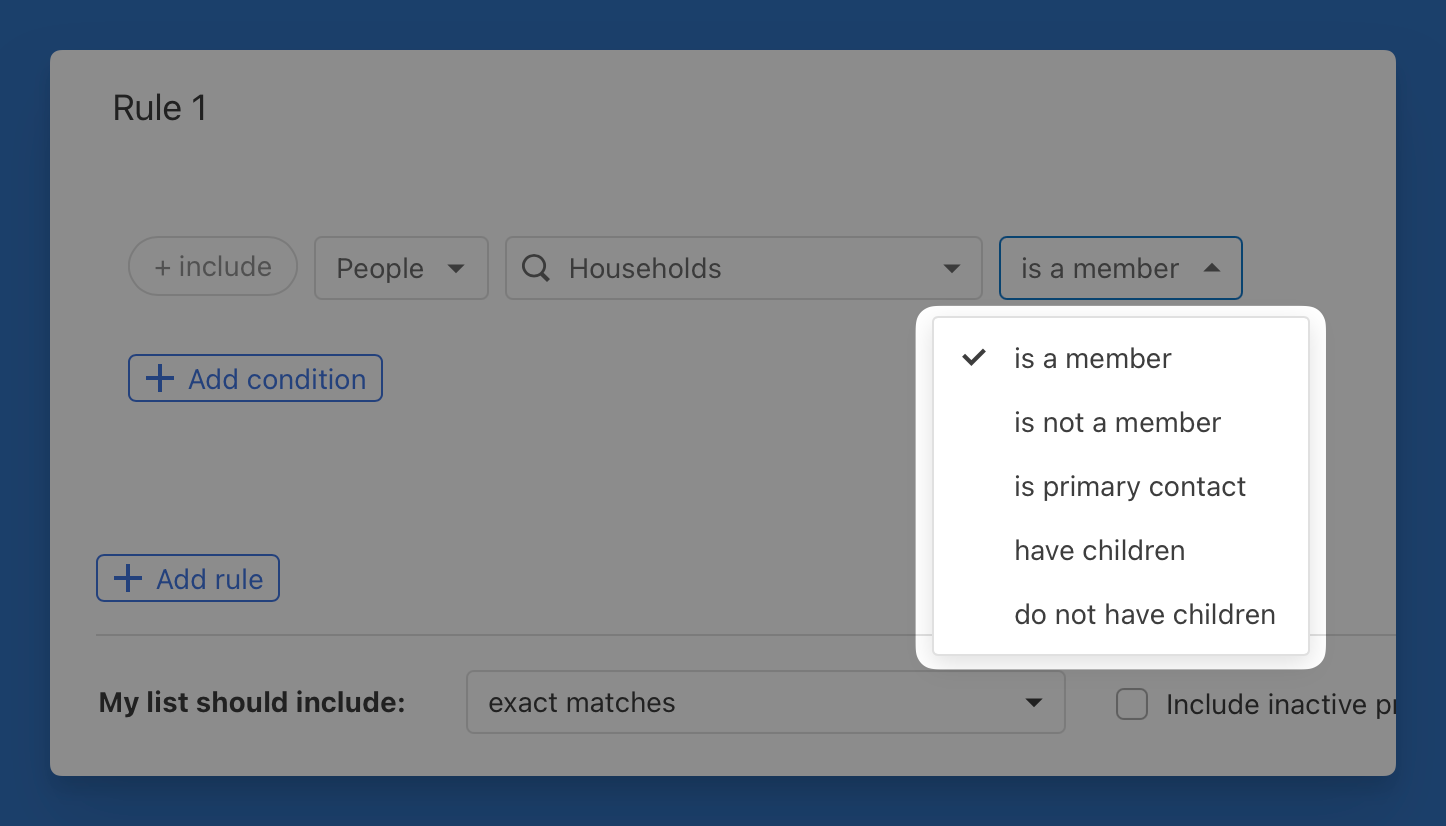Select 'is not a member' option
Screen dimensions: 1446x826
click(1117, 422)
